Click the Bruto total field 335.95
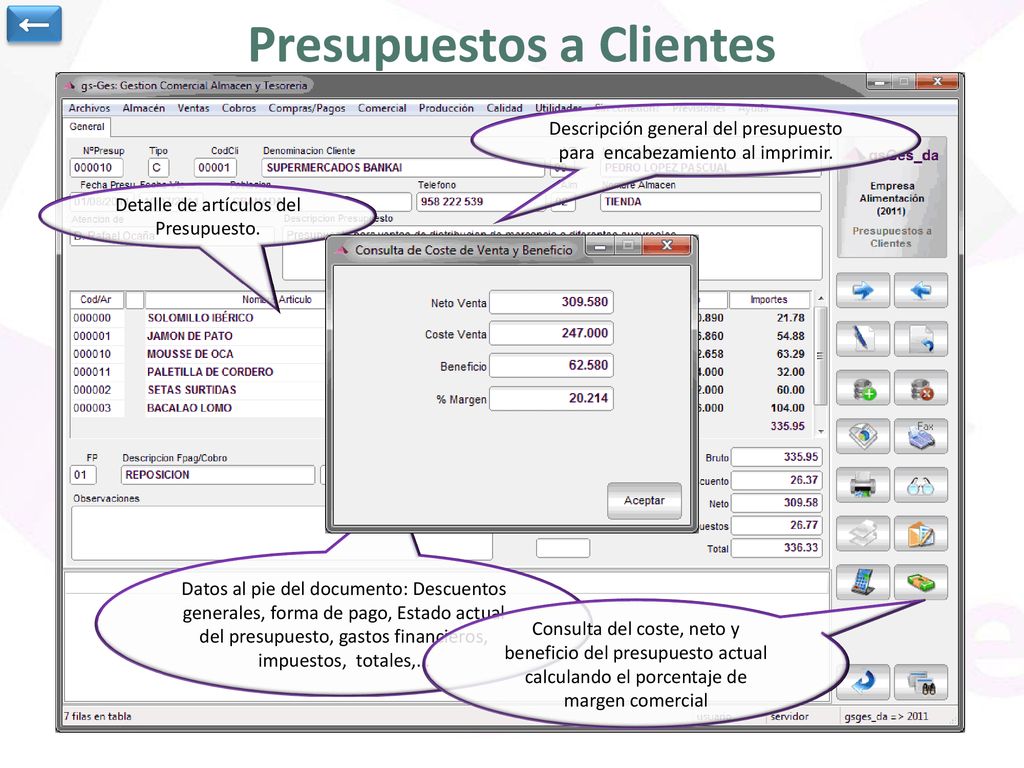This screenshot has width=1024, height=768. [776, 457]
